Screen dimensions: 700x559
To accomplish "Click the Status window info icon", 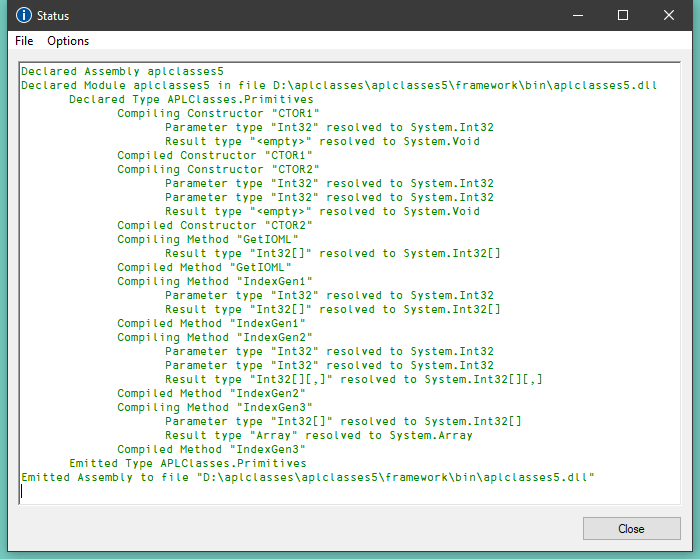I will coord(24,16).
